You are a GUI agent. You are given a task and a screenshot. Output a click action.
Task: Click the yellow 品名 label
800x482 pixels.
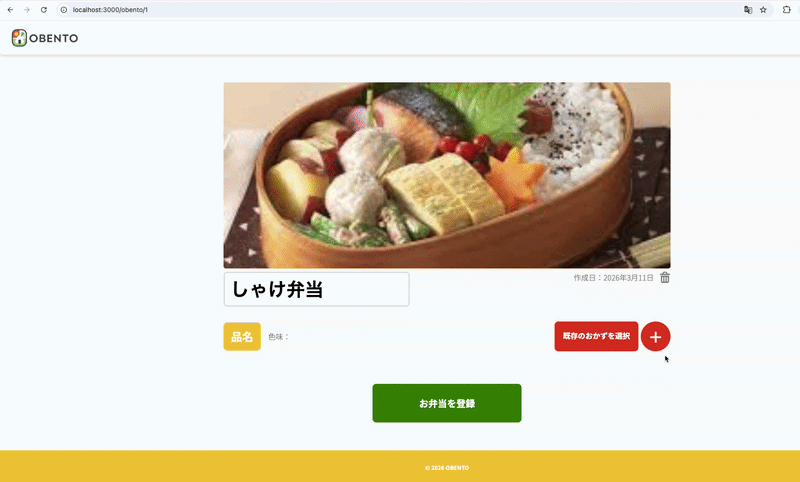tap(242, 337)
